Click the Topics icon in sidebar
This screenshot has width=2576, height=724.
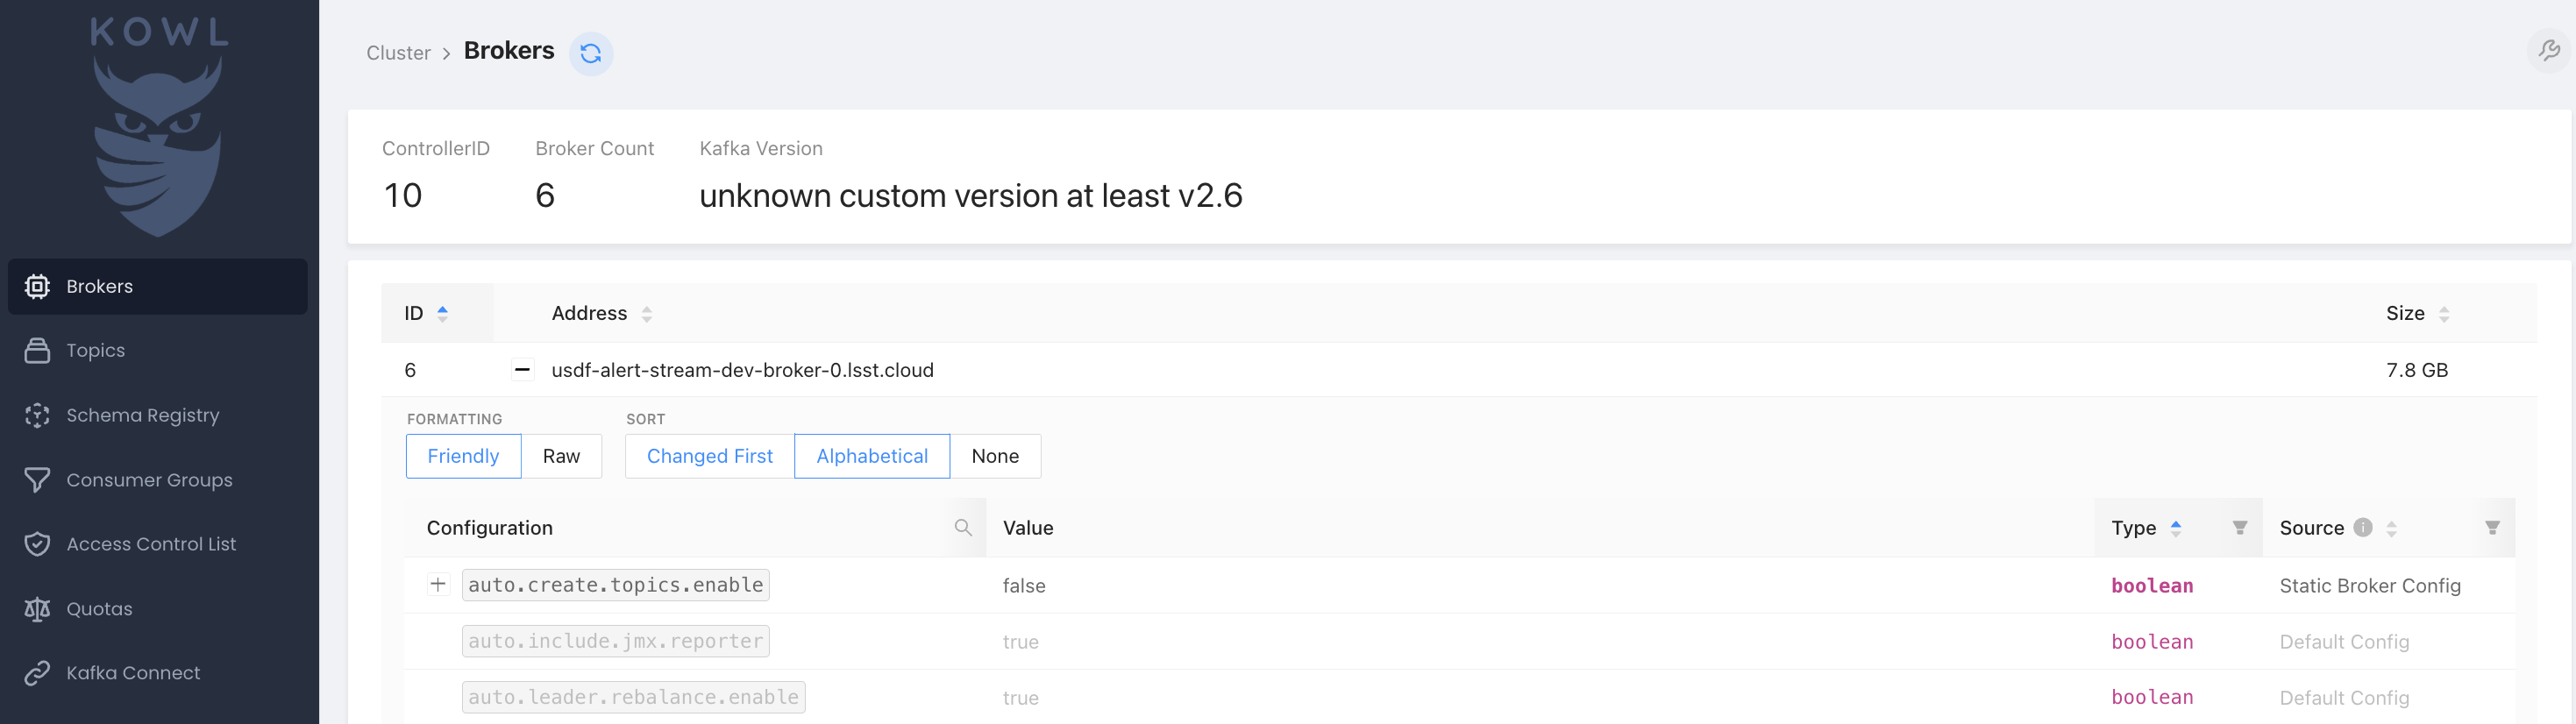[x=37, y=351]
